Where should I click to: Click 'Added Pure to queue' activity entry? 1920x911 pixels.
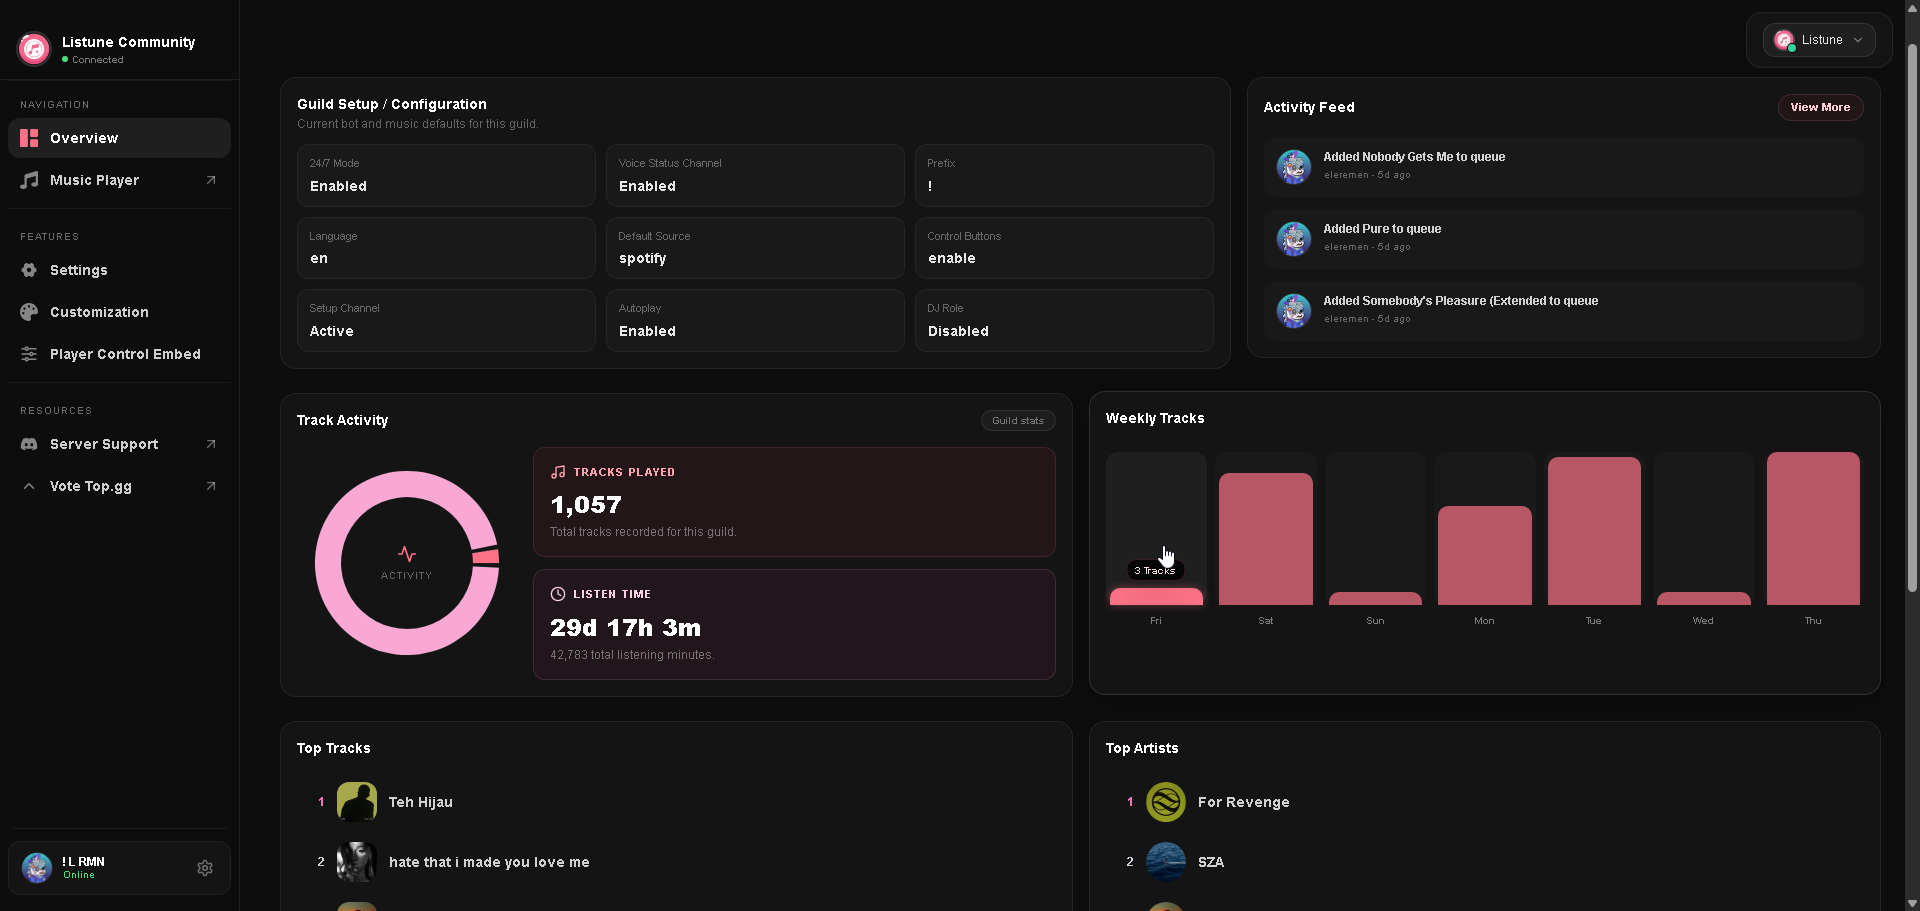pyautogui.click(x=1563, y=239)
